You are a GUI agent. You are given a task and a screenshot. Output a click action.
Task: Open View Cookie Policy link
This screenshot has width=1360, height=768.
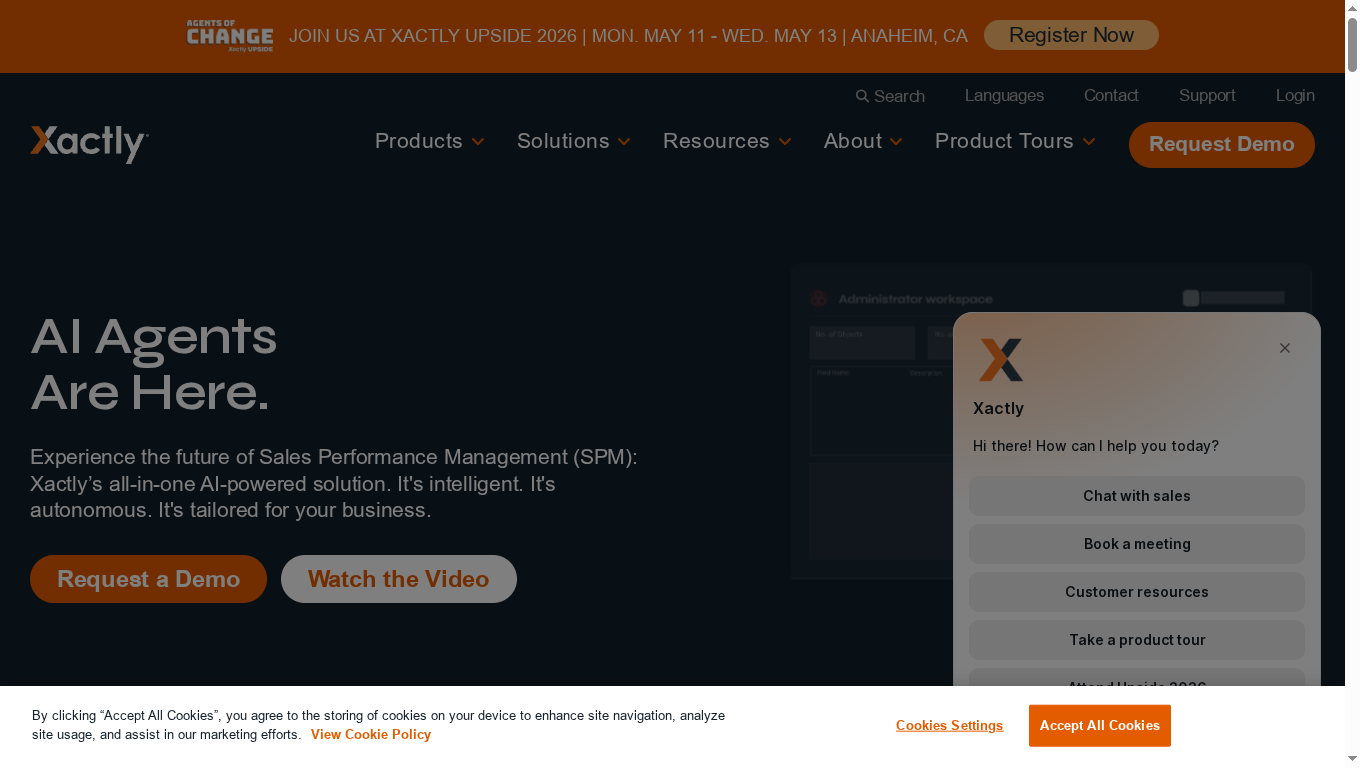pyautogui.click(x=371, y=734)
